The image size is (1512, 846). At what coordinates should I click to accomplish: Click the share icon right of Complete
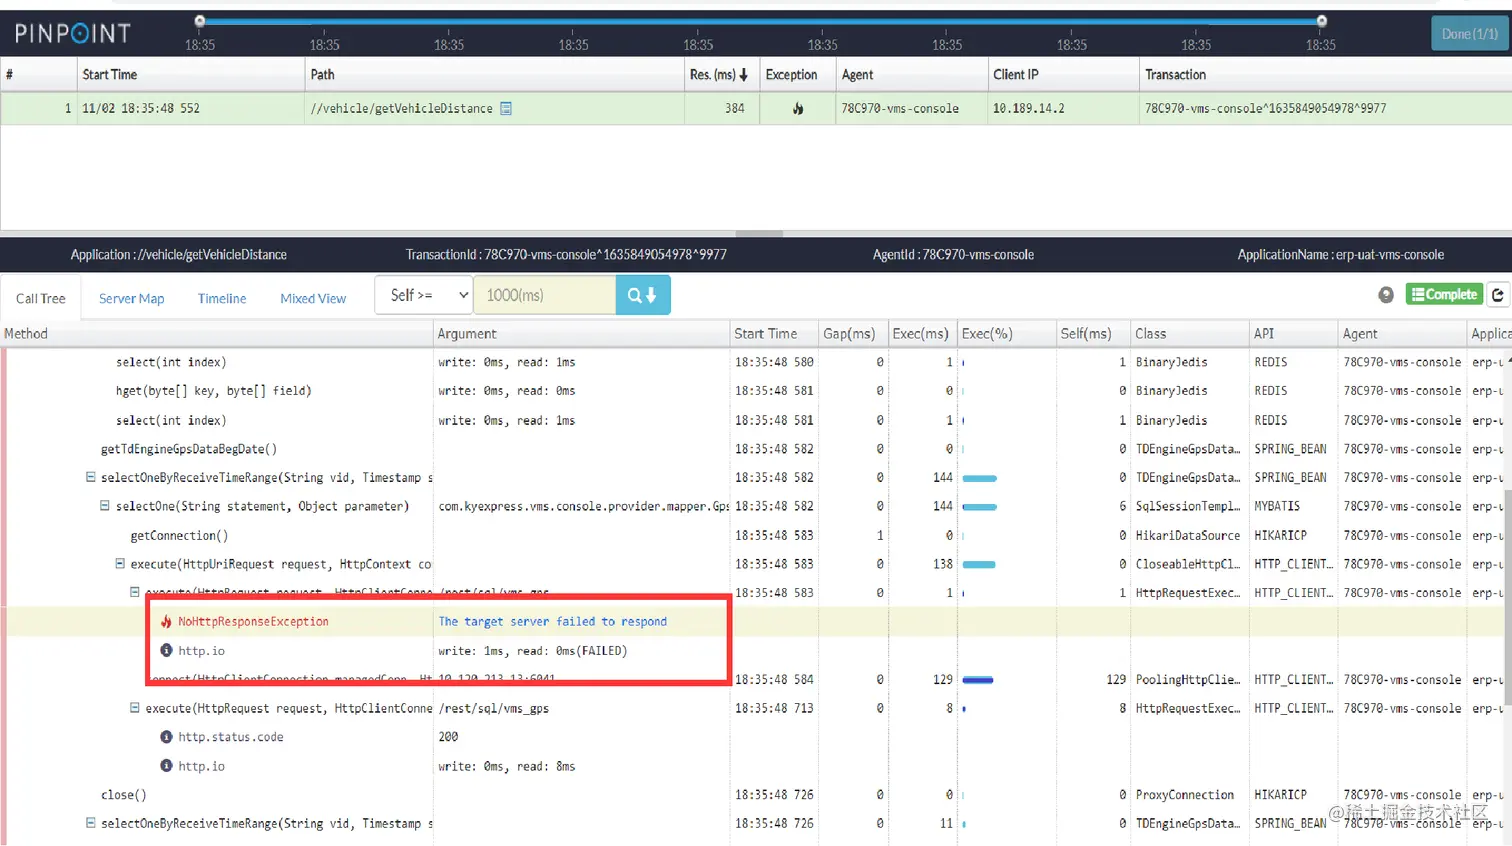[x=1498, y=294]
